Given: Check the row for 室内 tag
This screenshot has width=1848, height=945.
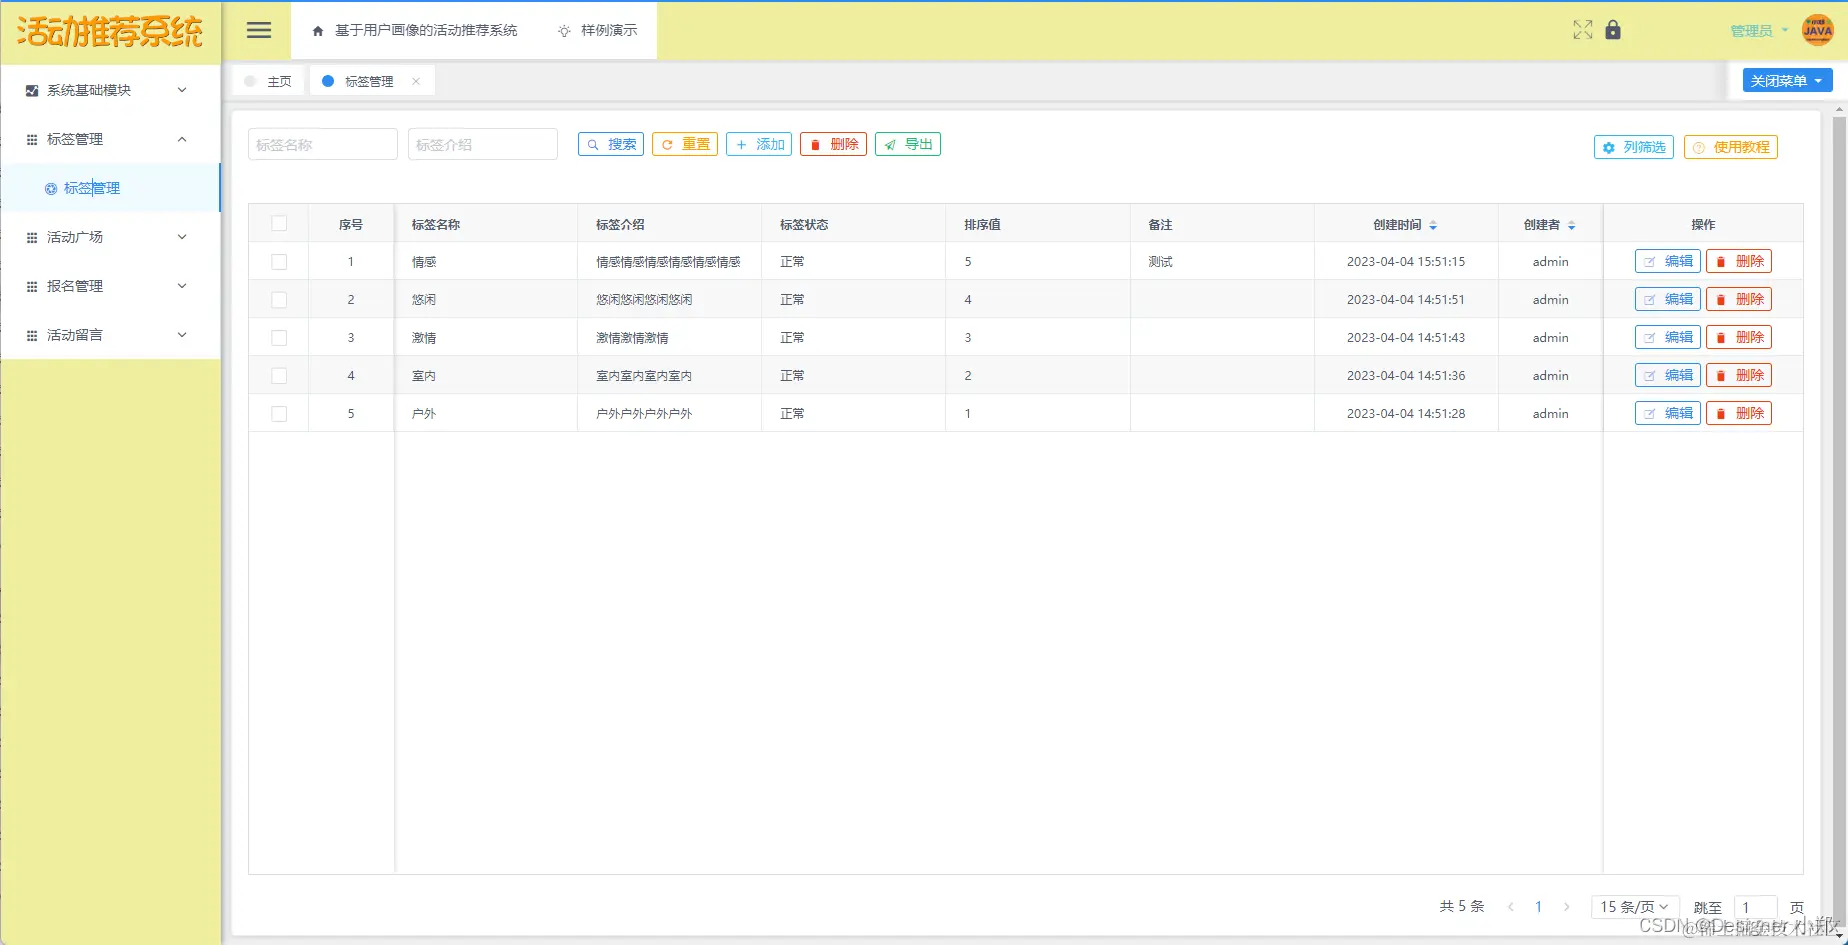Looking at the screenshot, I should 279,376.
